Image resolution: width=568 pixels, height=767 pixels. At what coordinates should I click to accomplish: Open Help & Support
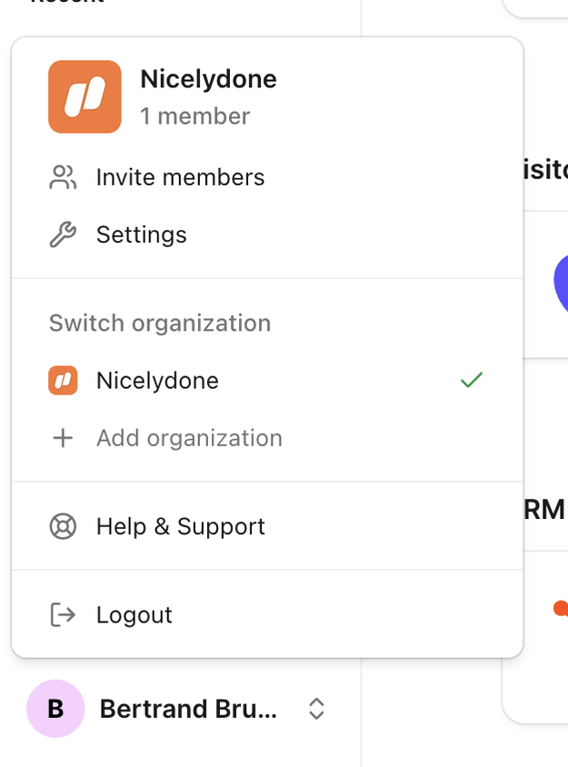point(267,526)
